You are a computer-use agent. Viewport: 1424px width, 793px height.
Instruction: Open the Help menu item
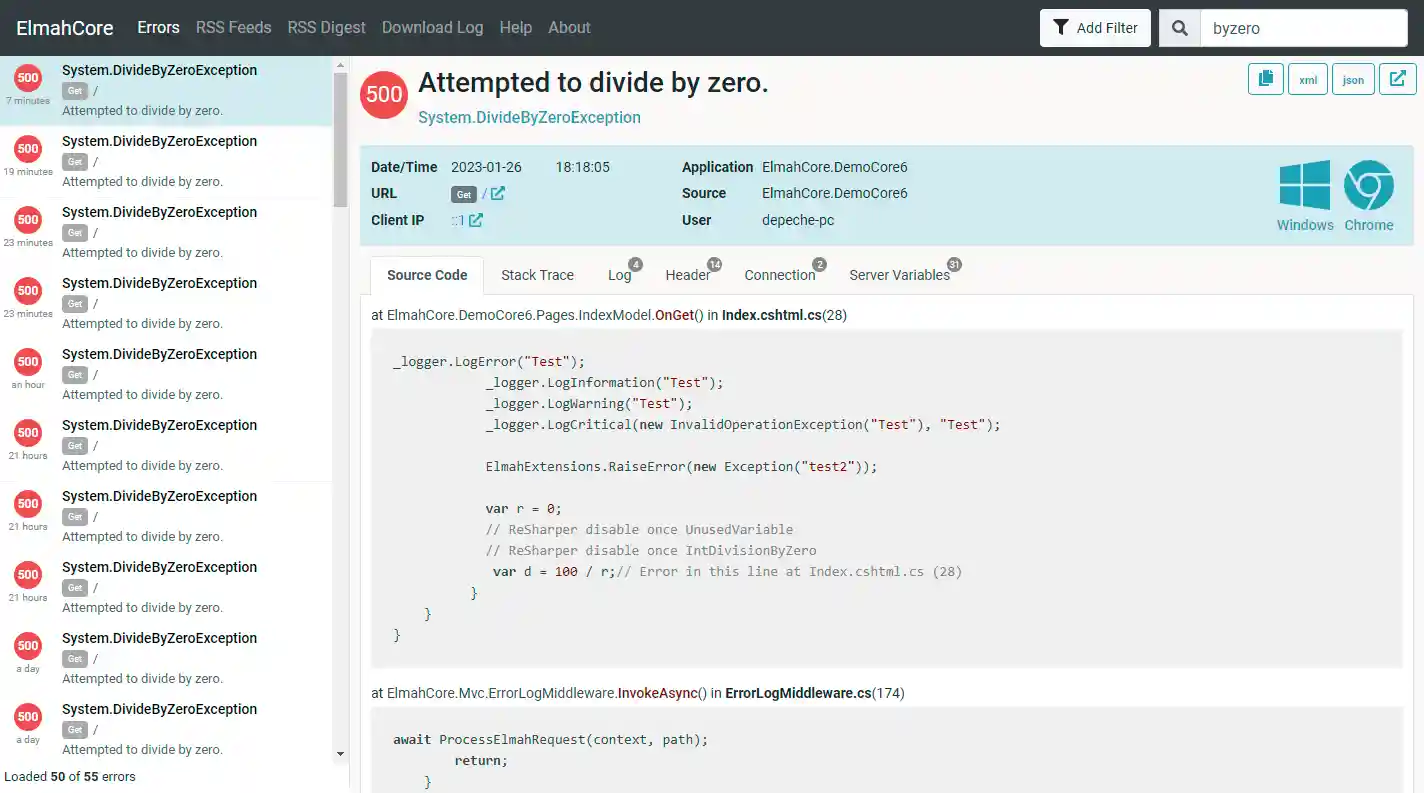[x=515, y=28]
